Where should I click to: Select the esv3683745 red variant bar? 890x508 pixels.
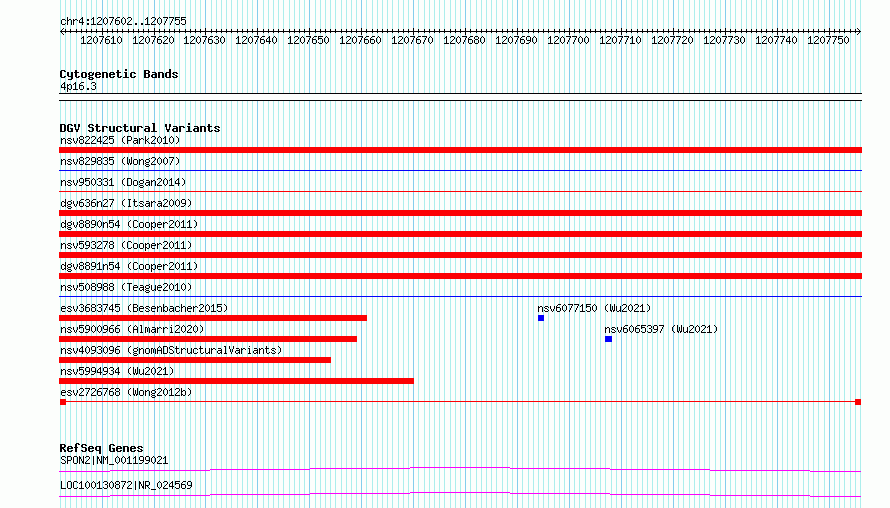coord(213,318)
